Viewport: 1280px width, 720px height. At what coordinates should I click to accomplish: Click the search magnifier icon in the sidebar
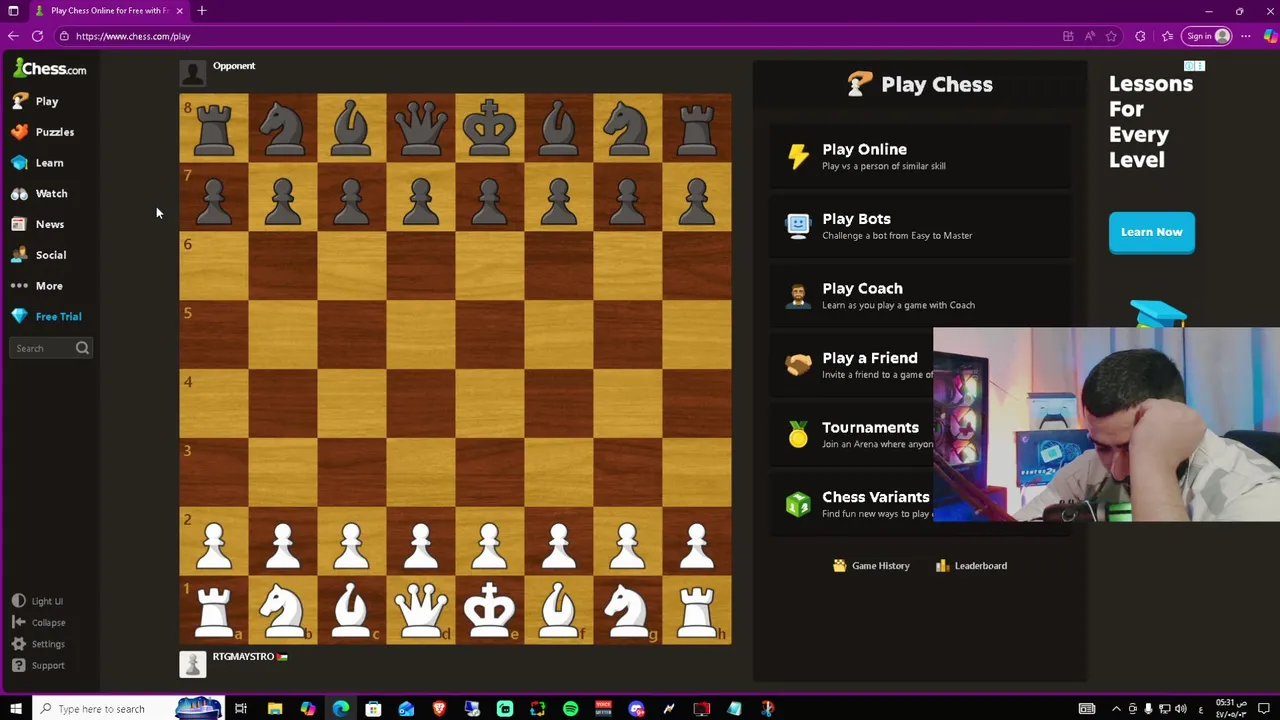pos(82,348)
